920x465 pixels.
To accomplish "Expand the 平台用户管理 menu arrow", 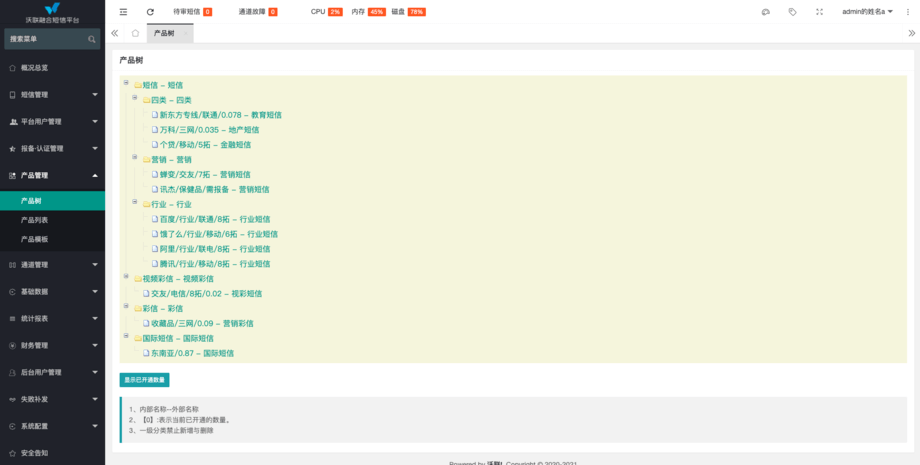I will (95, 121).
